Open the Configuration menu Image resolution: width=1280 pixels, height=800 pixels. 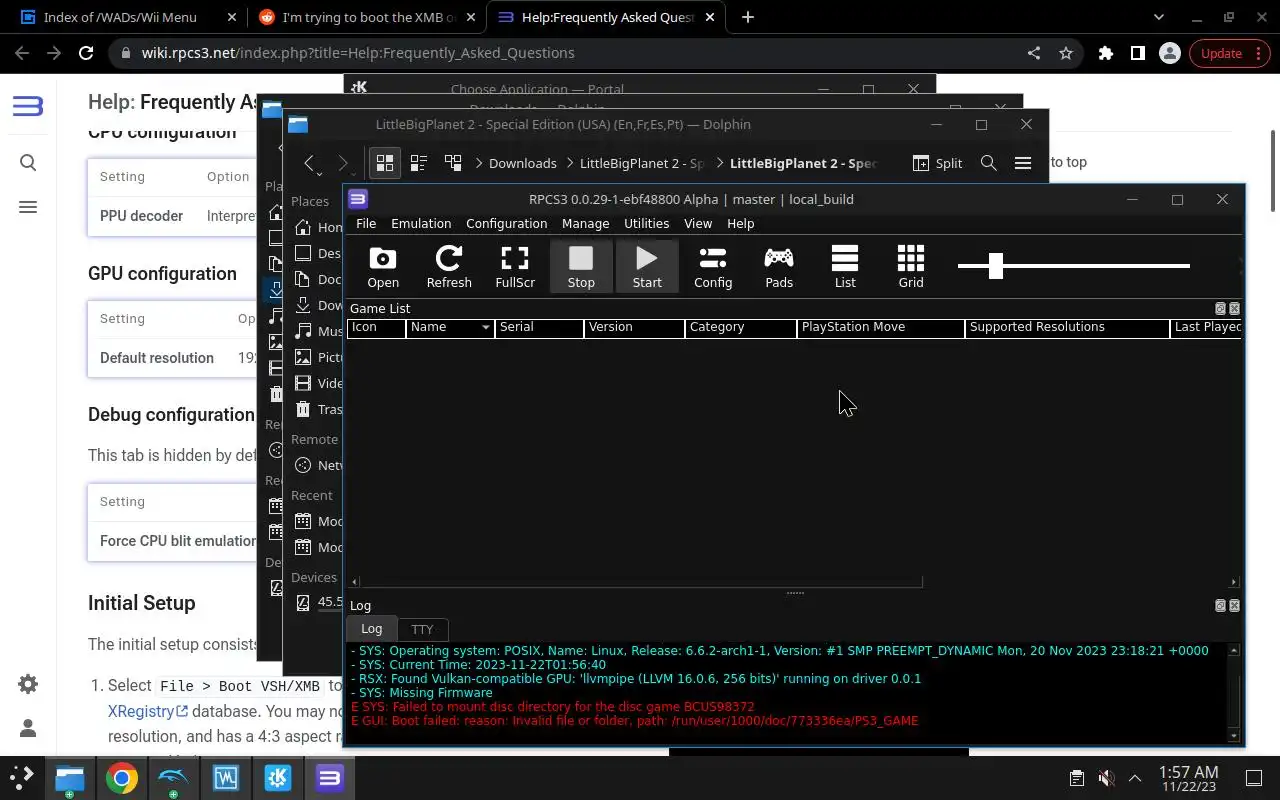click(x=506, y=223)
